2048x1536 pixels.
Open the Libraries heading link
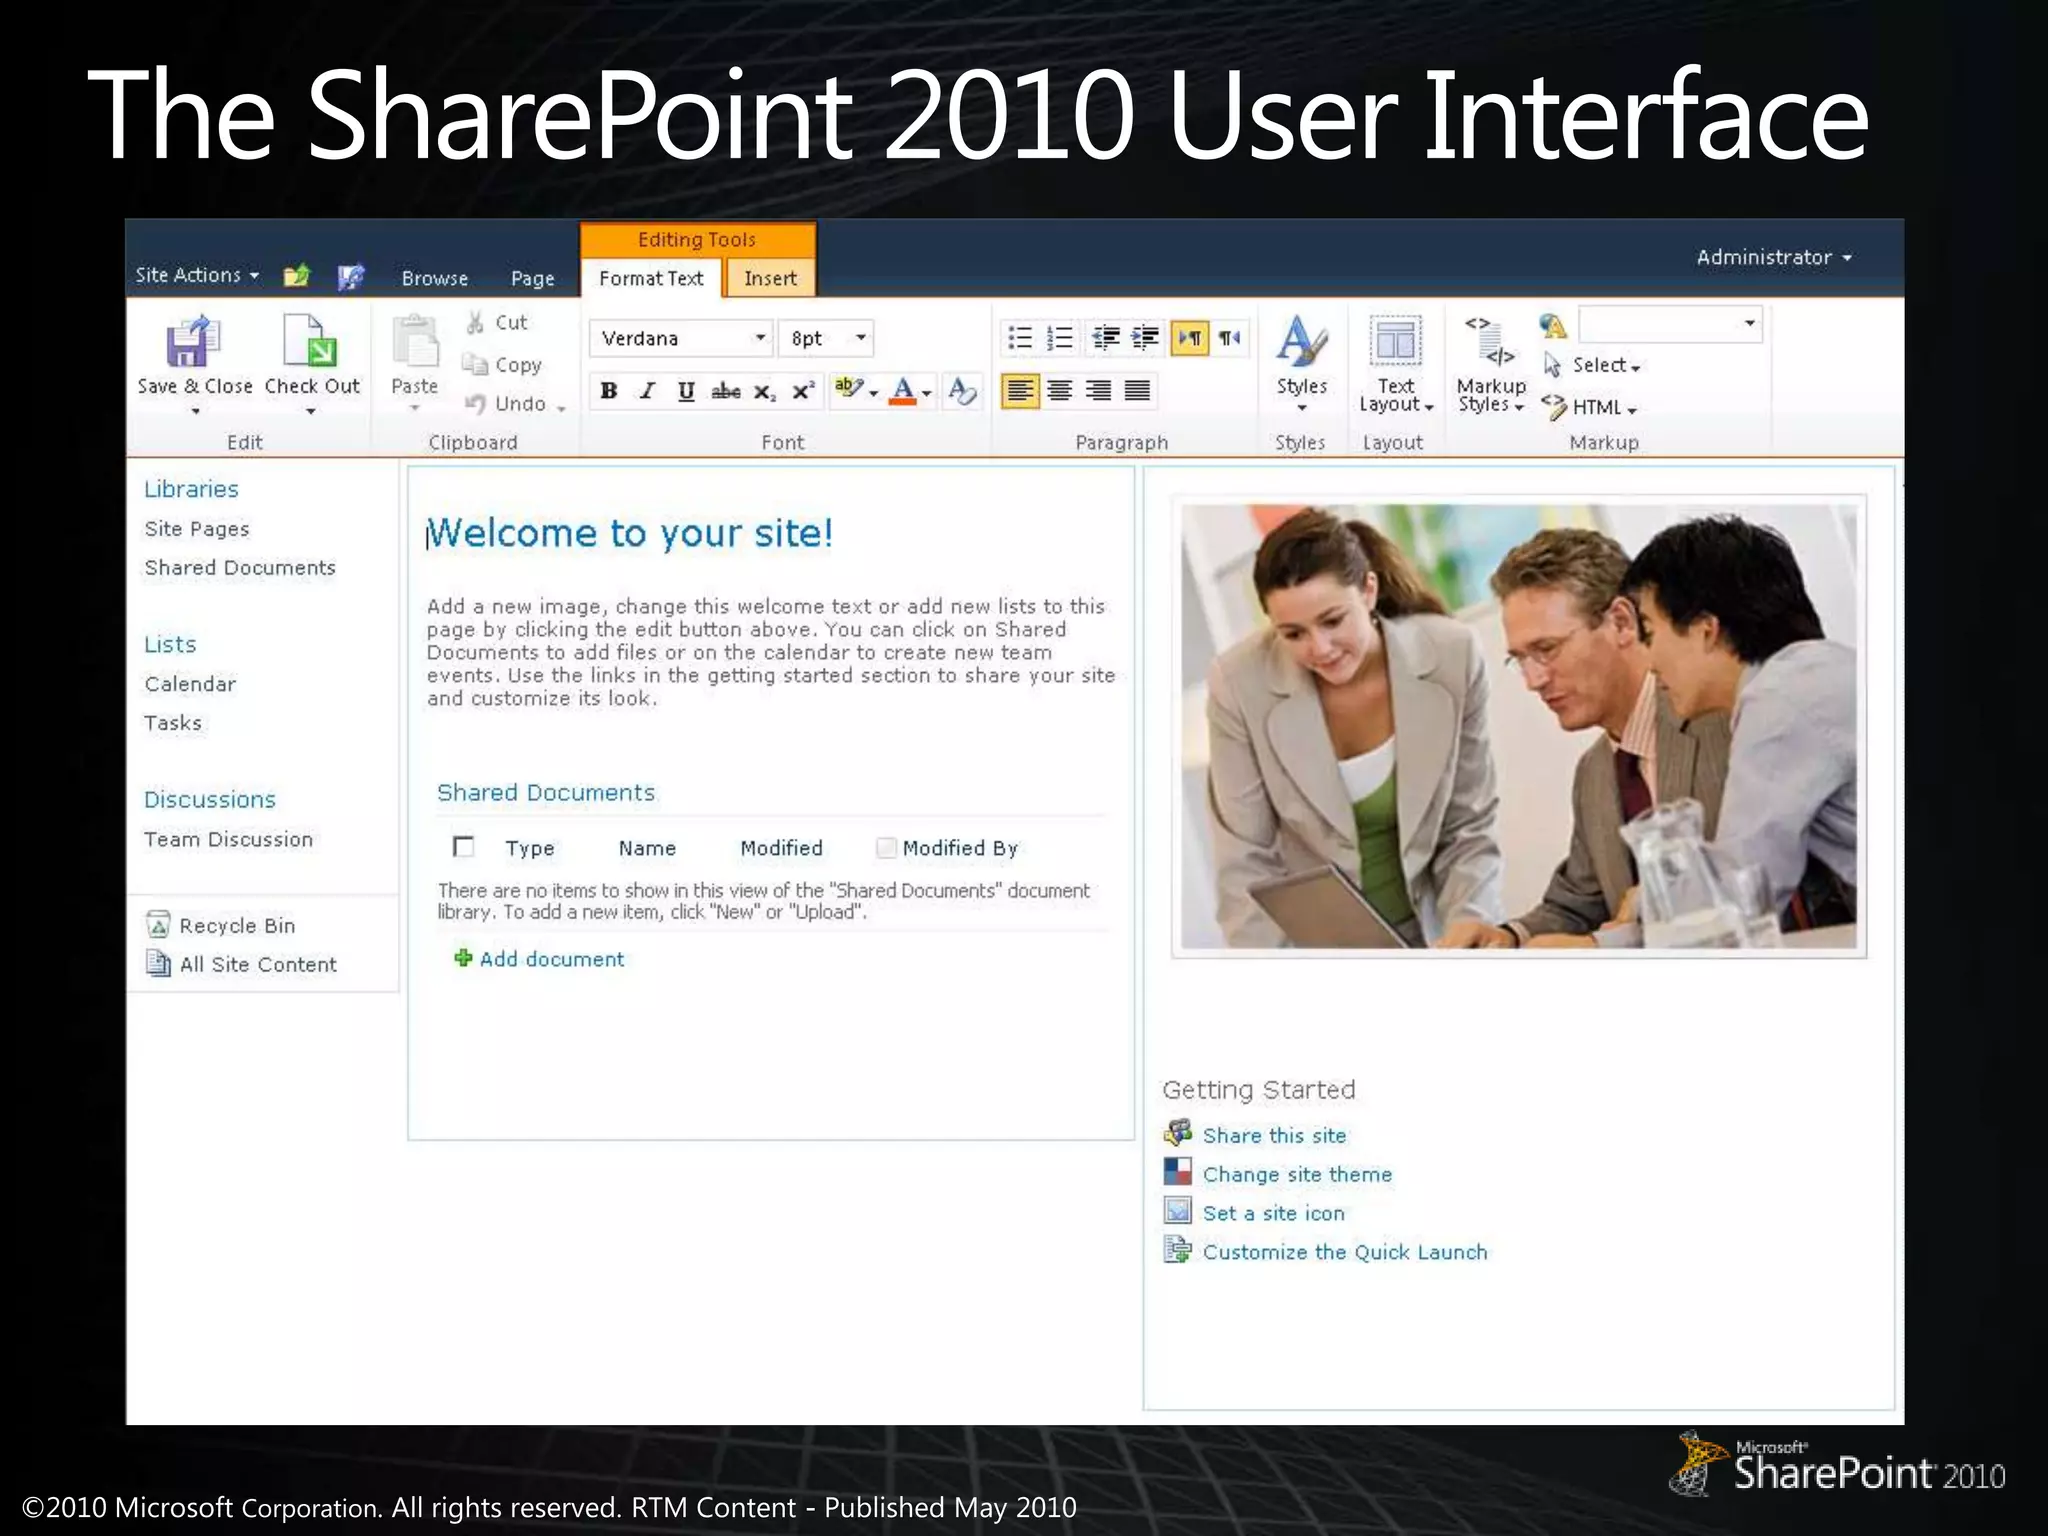[x=191, y=489]
